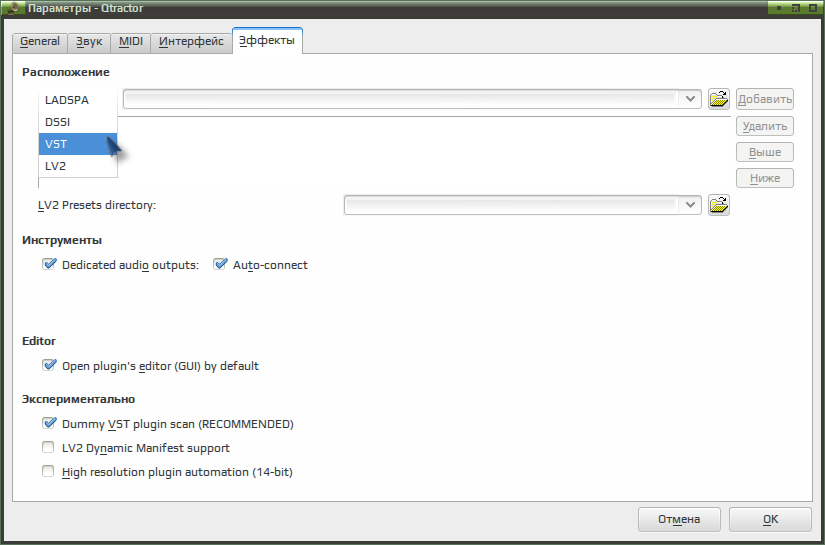Select LADSPA in plugin type list
The image size is (825, 545).
(x=78, y=100)
